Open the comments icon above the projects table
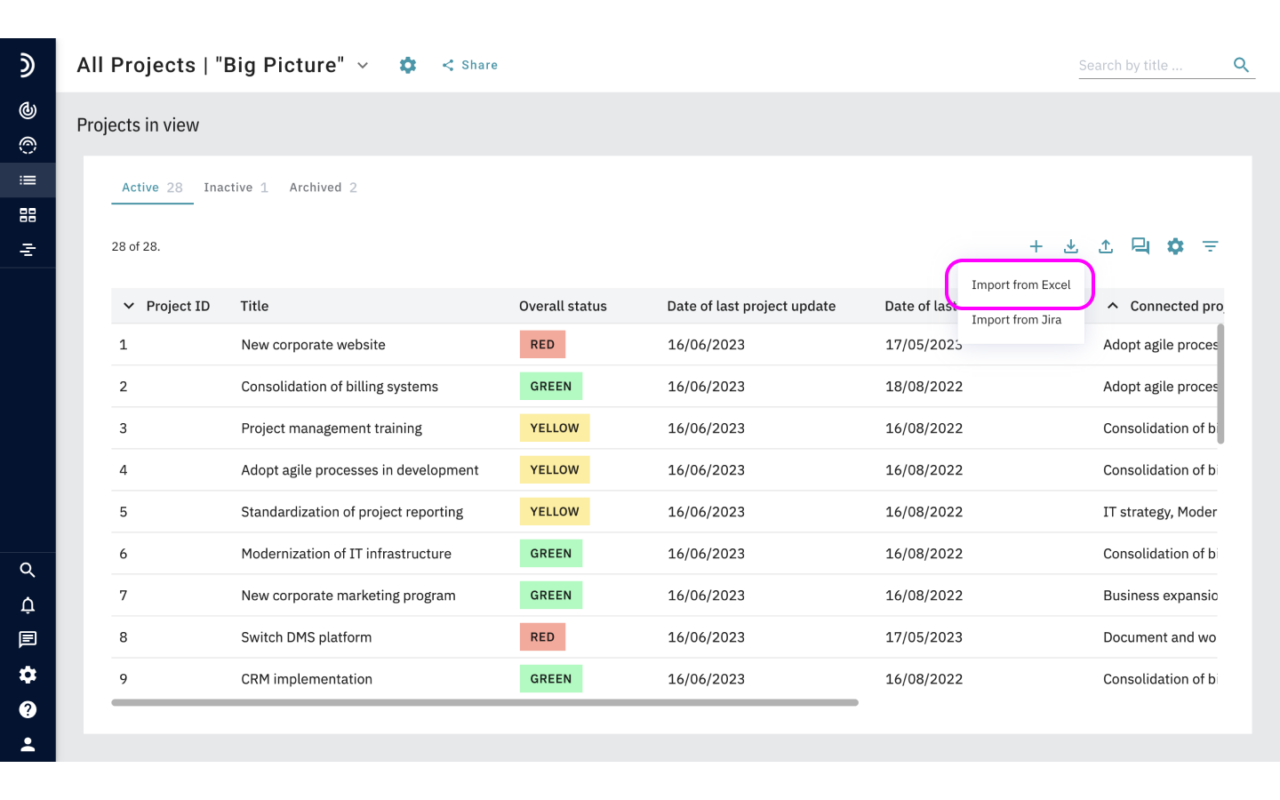1280x800 pixels. pyautogui.click(x=1140, y=246)
